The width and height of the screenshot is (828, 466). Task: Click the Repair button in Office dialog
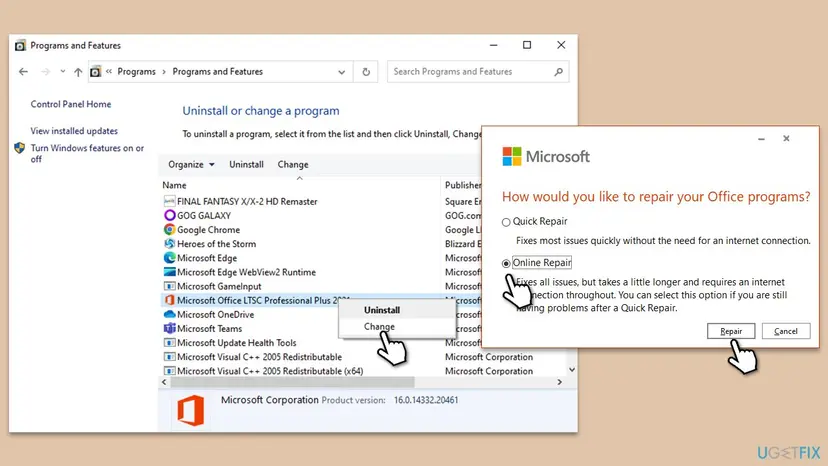pos(731,331)
